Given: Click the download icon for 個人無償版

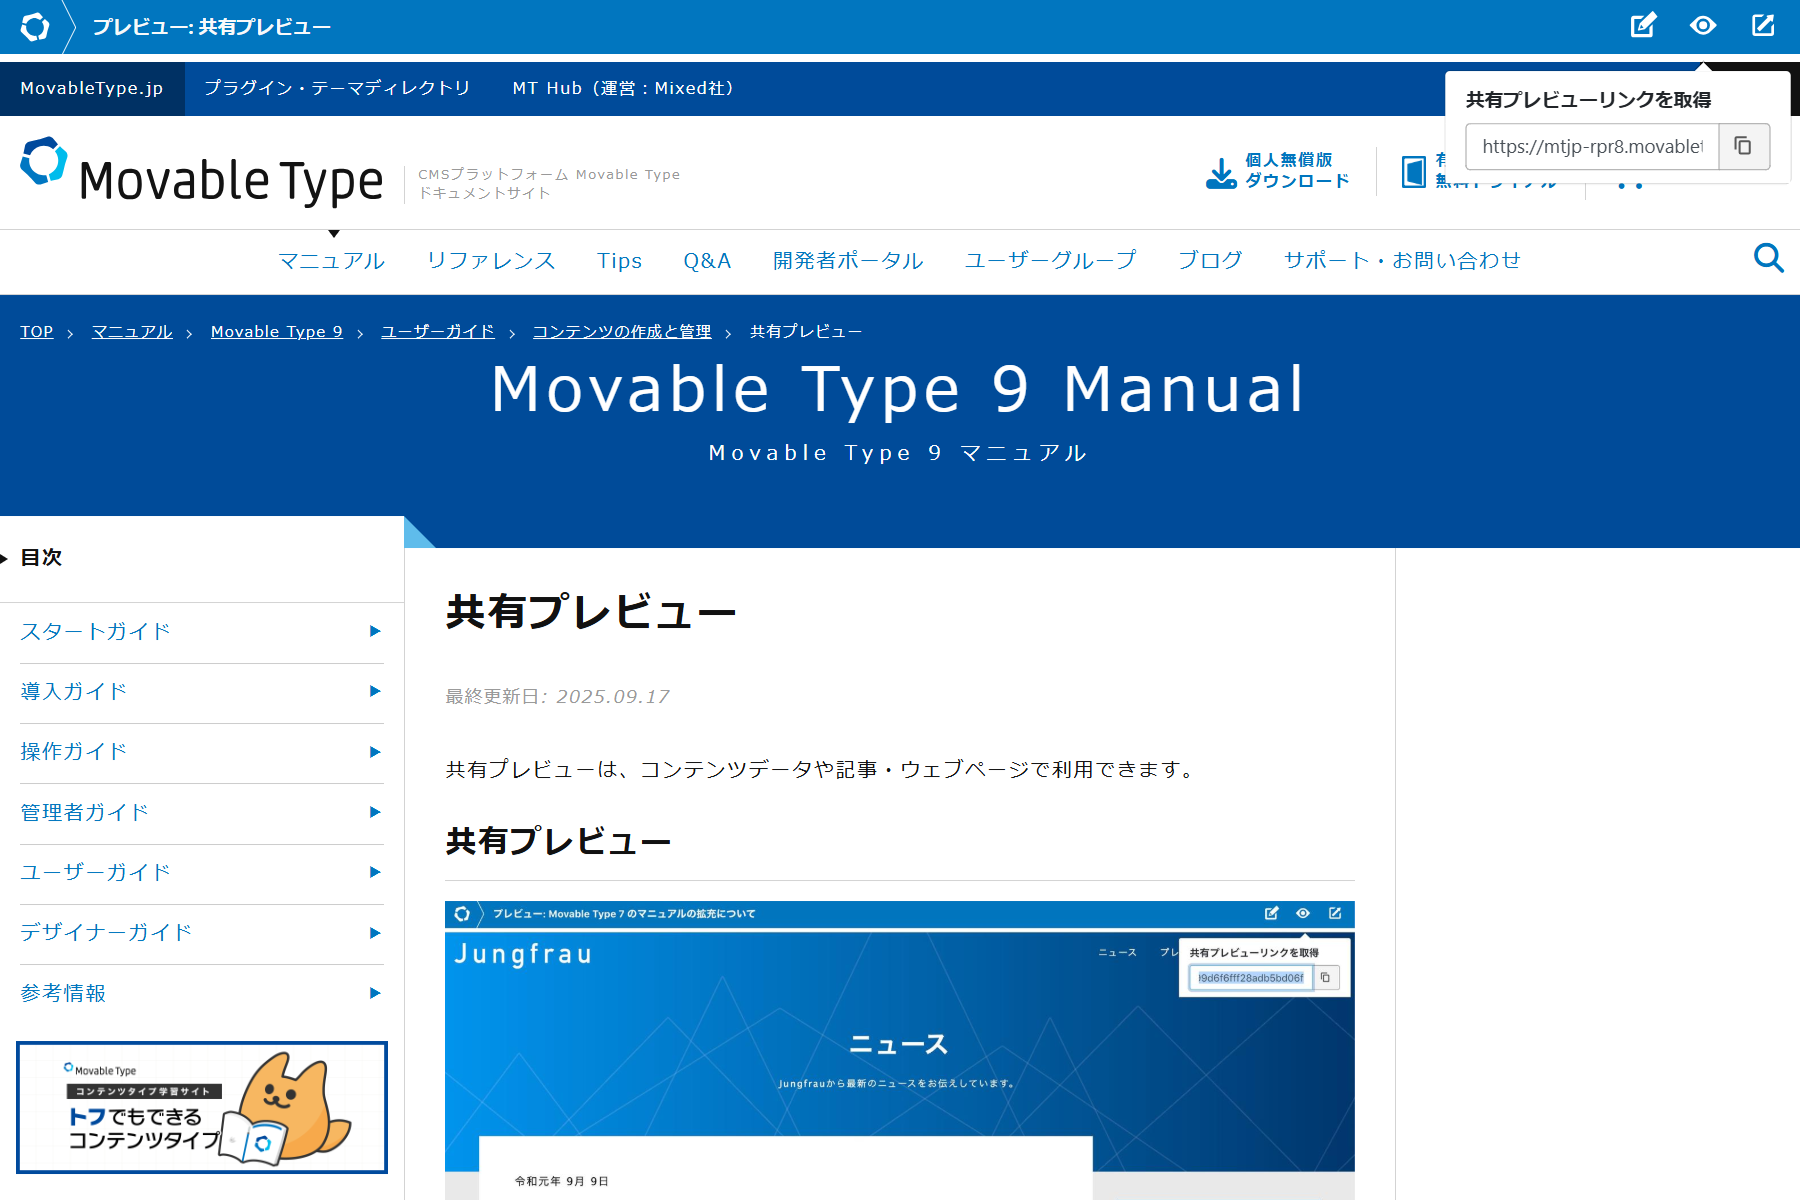Looking at the screenshot, I should click(1220, 170).
